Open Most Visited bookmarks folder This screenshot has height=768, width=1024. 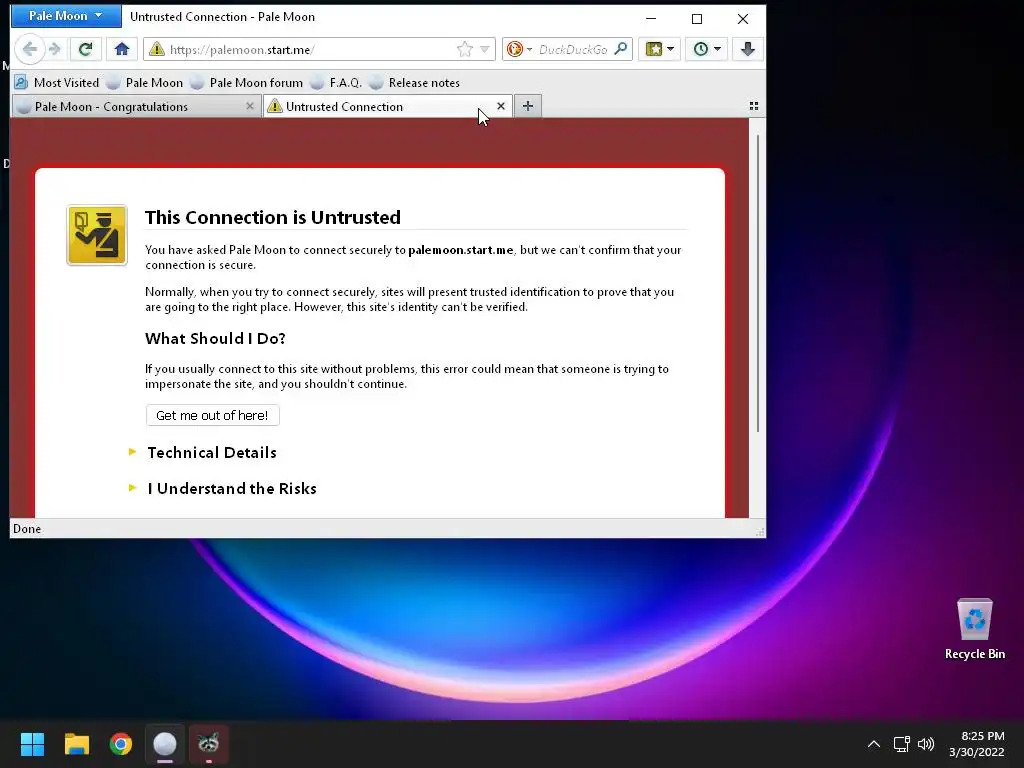point(57,83)
